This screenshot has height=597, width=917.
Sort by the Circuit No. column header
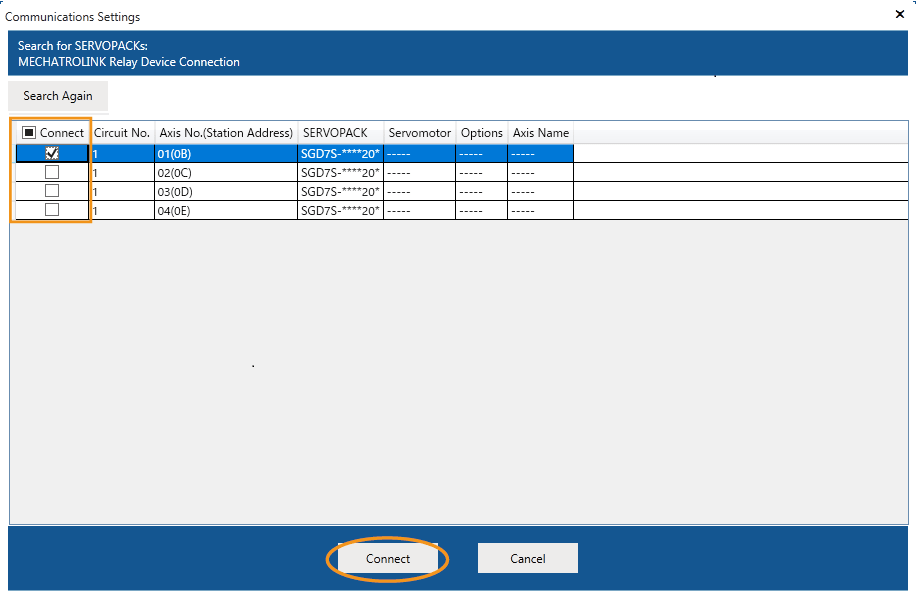122,133
